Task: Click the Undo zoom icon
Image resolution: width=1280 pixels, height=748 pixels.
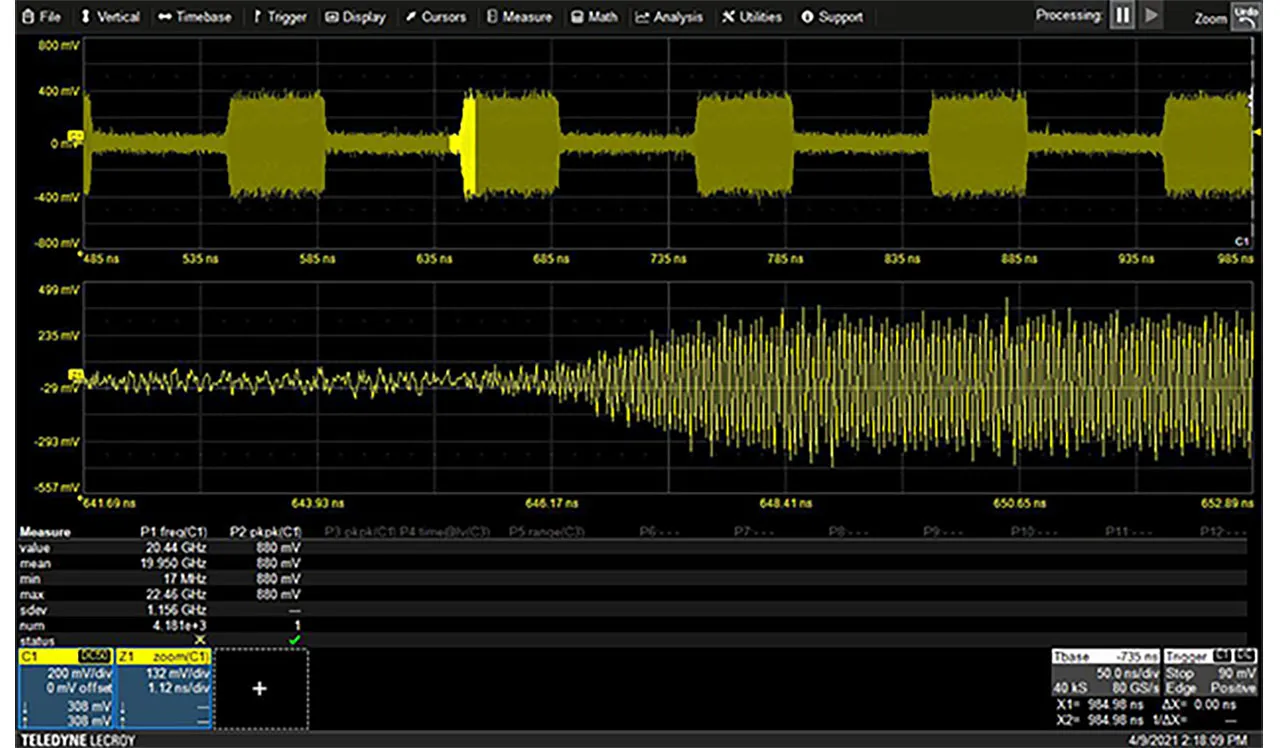Action: click(x=1246, y=16)
